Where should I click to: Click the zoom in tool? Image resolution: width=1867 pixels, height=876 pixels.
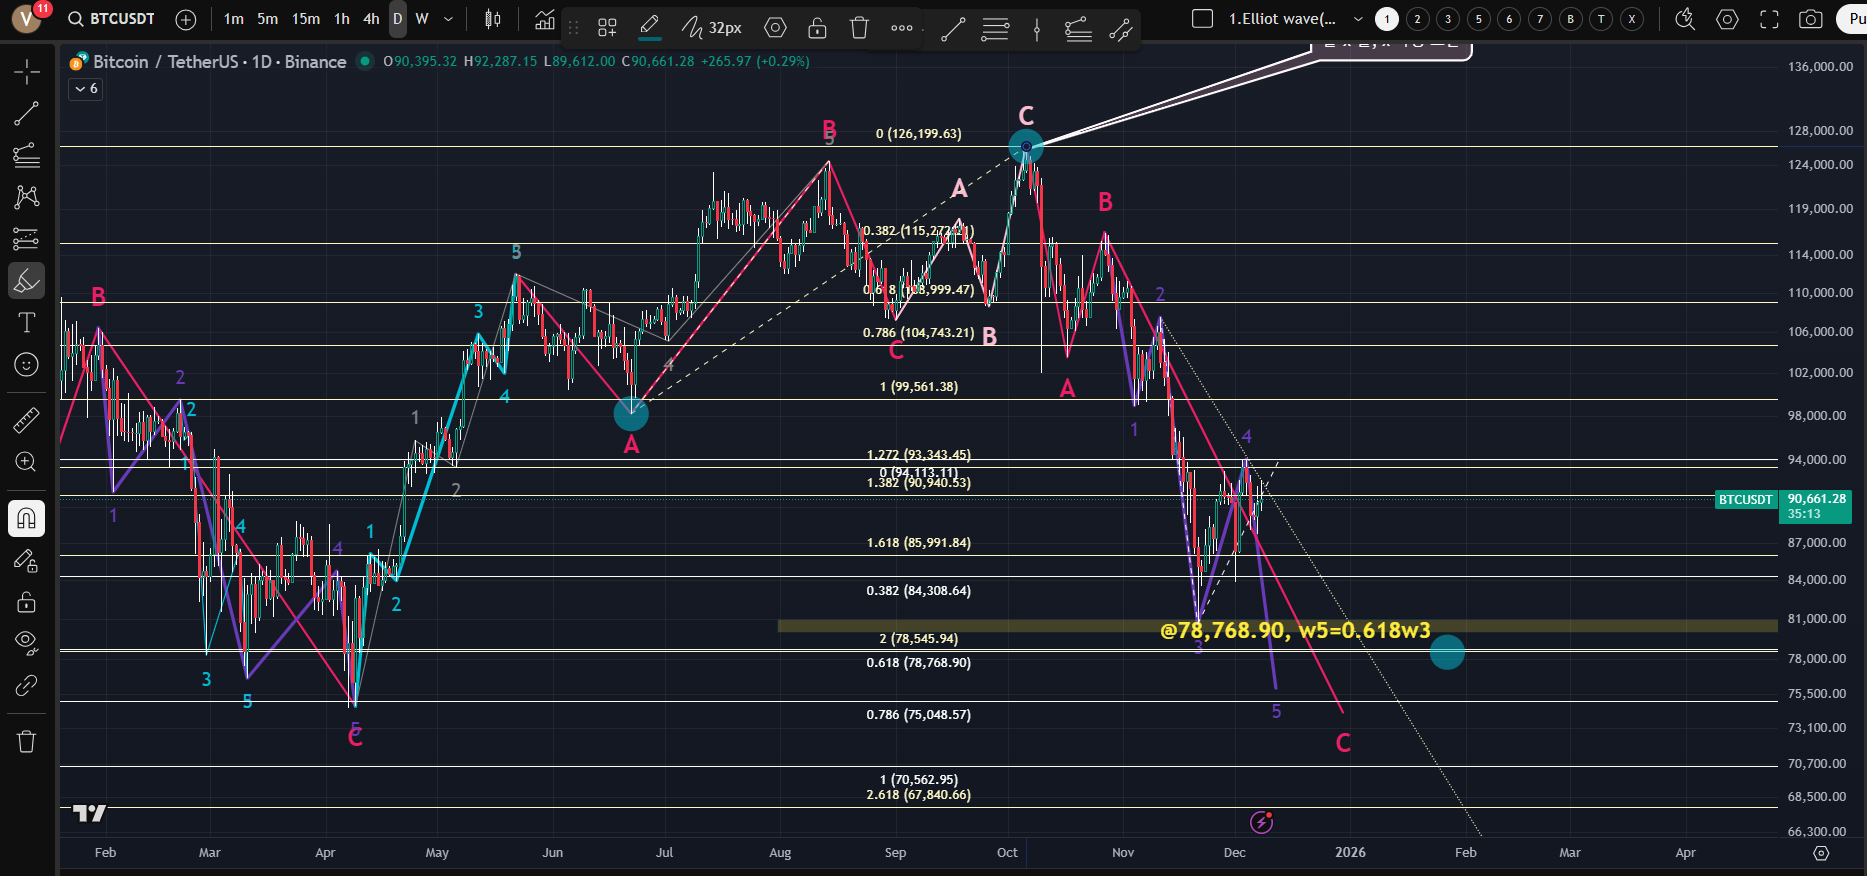tap(27, 462)
